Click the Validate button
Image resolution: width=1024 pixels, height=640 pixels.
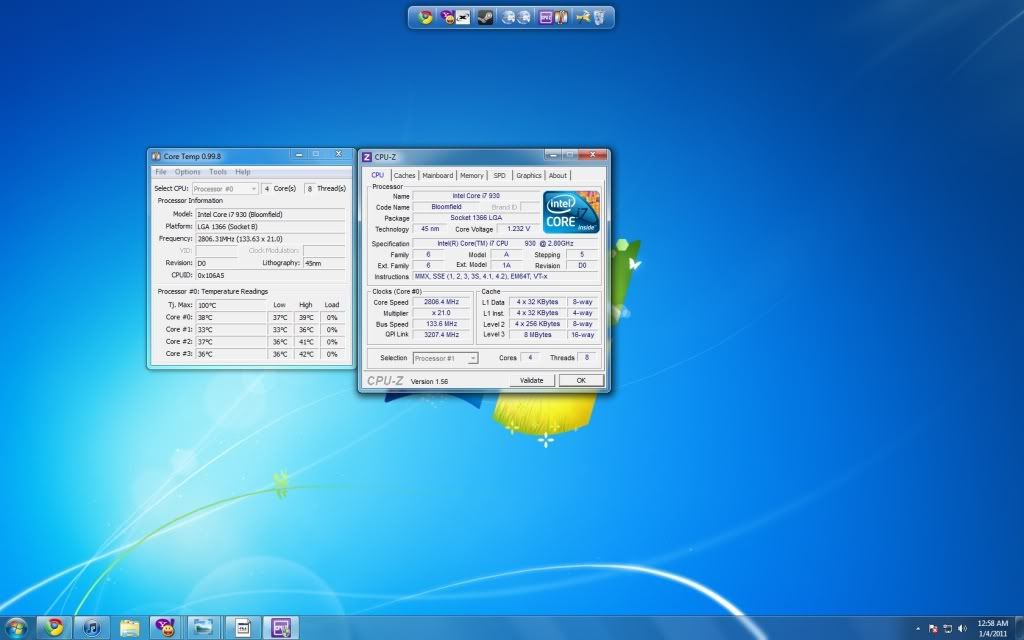coord(531,380)
